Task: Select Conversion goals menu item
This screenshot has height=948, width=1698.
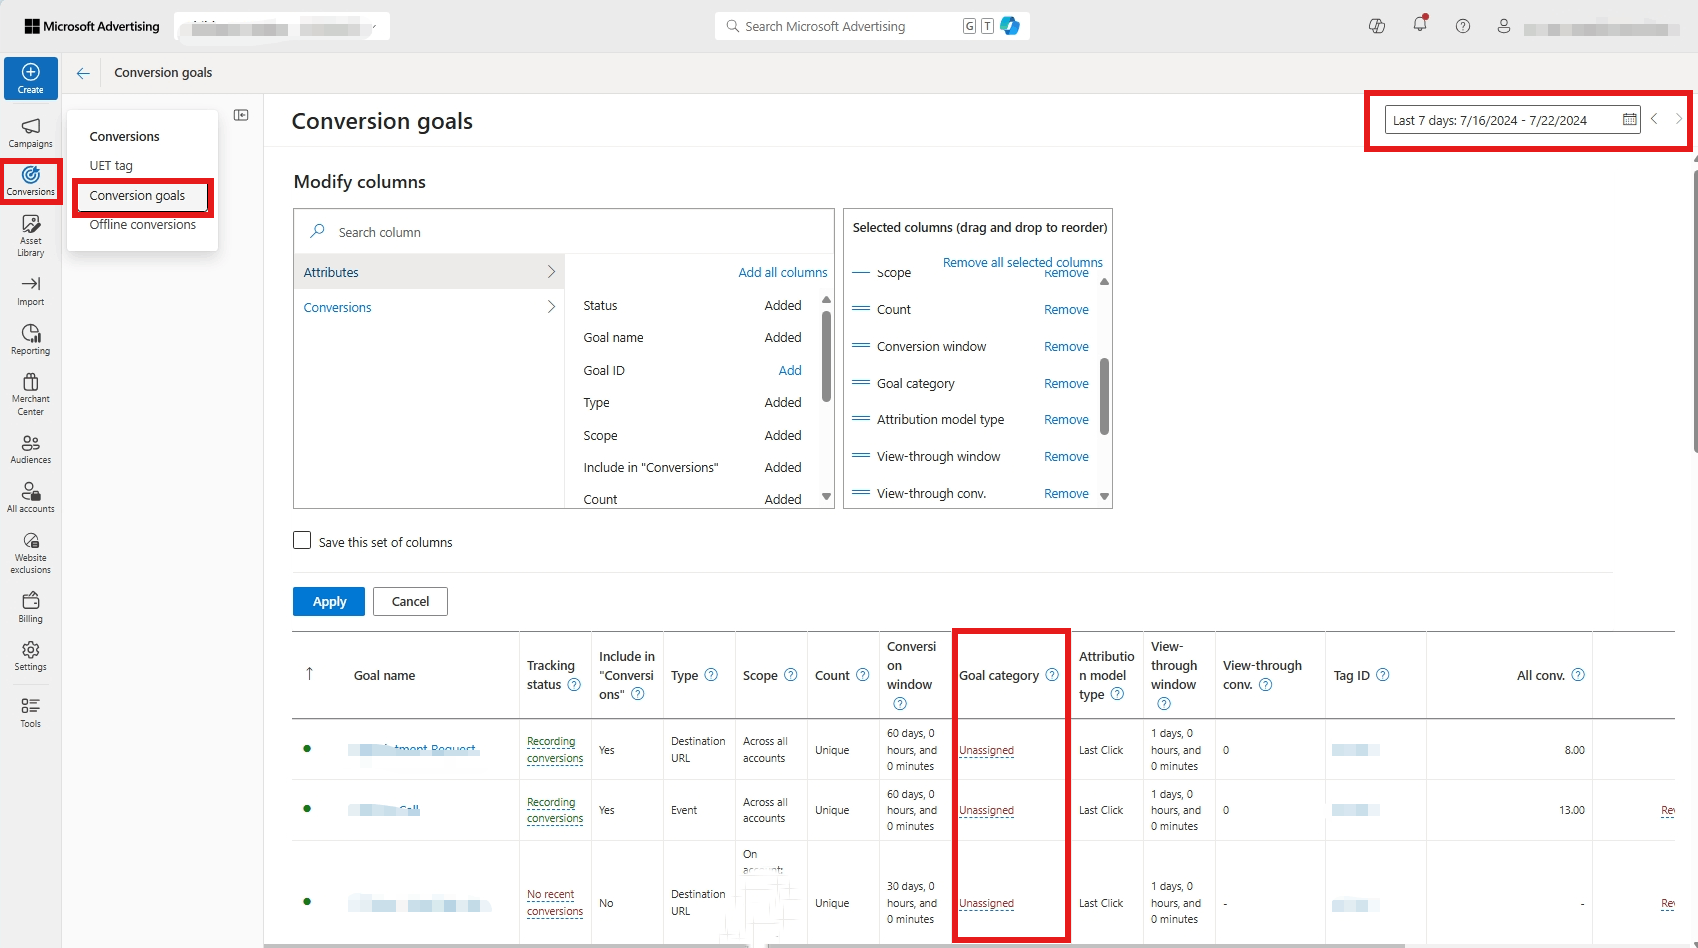Action: 142,196
